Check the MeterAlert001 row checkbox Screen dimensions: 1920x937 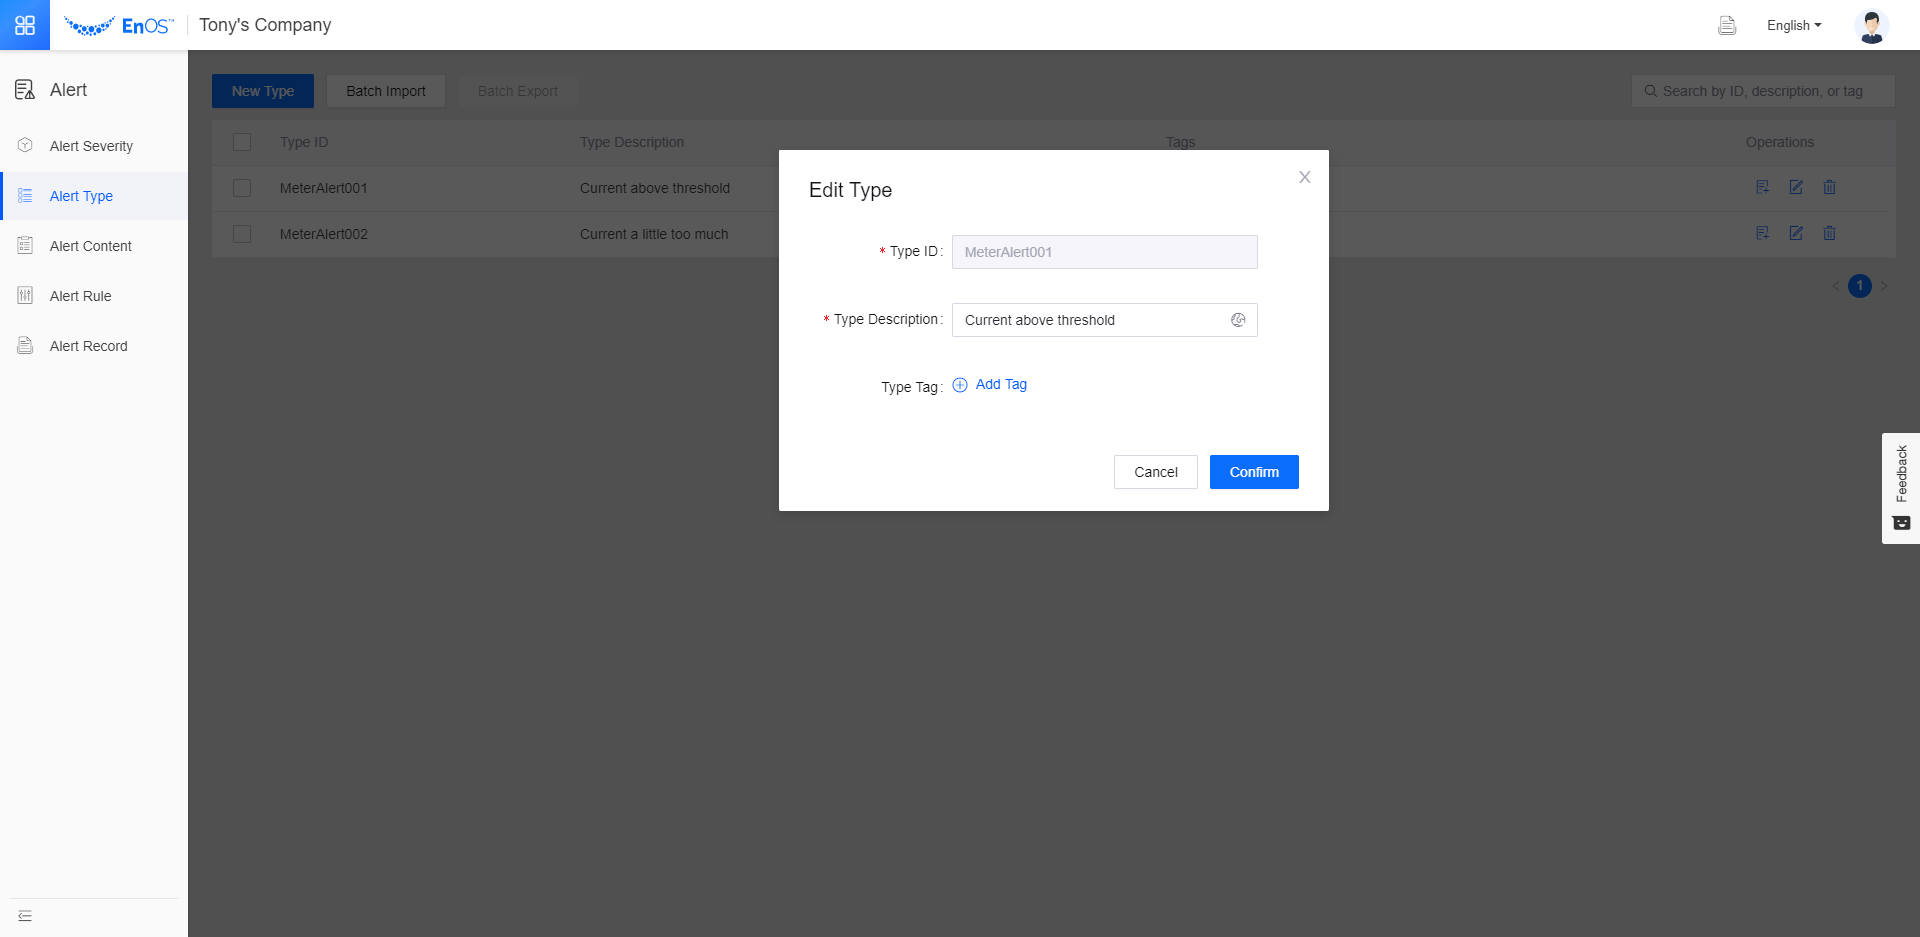tap(242, 188)
